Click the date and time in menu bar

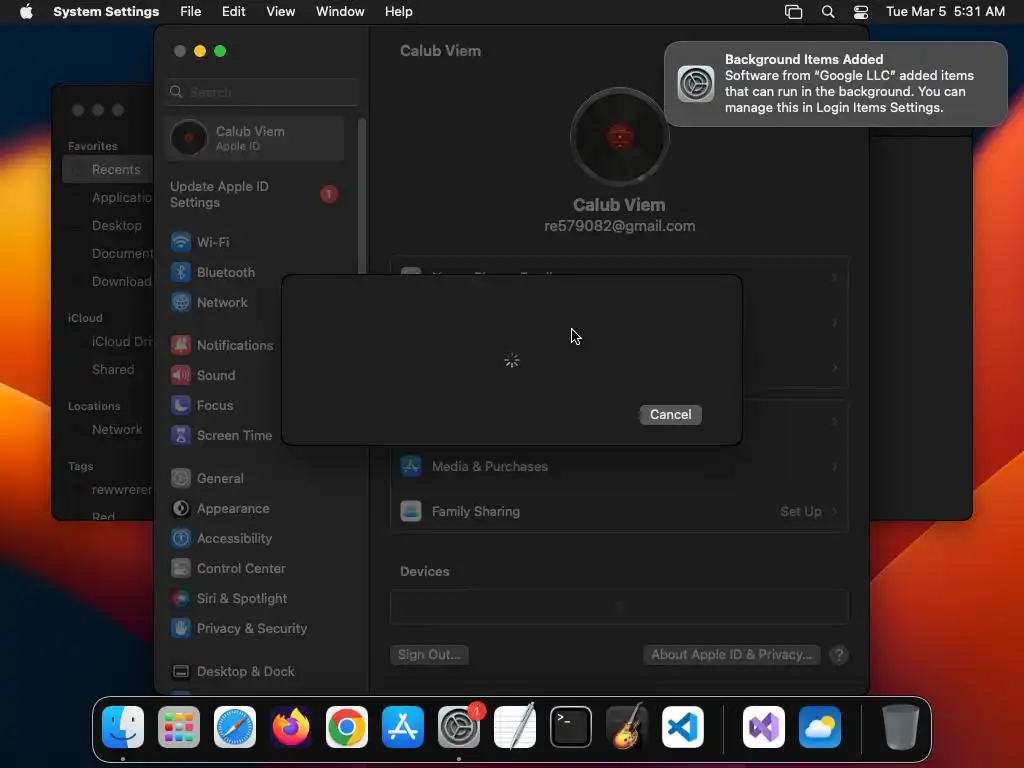pos(945,12)
